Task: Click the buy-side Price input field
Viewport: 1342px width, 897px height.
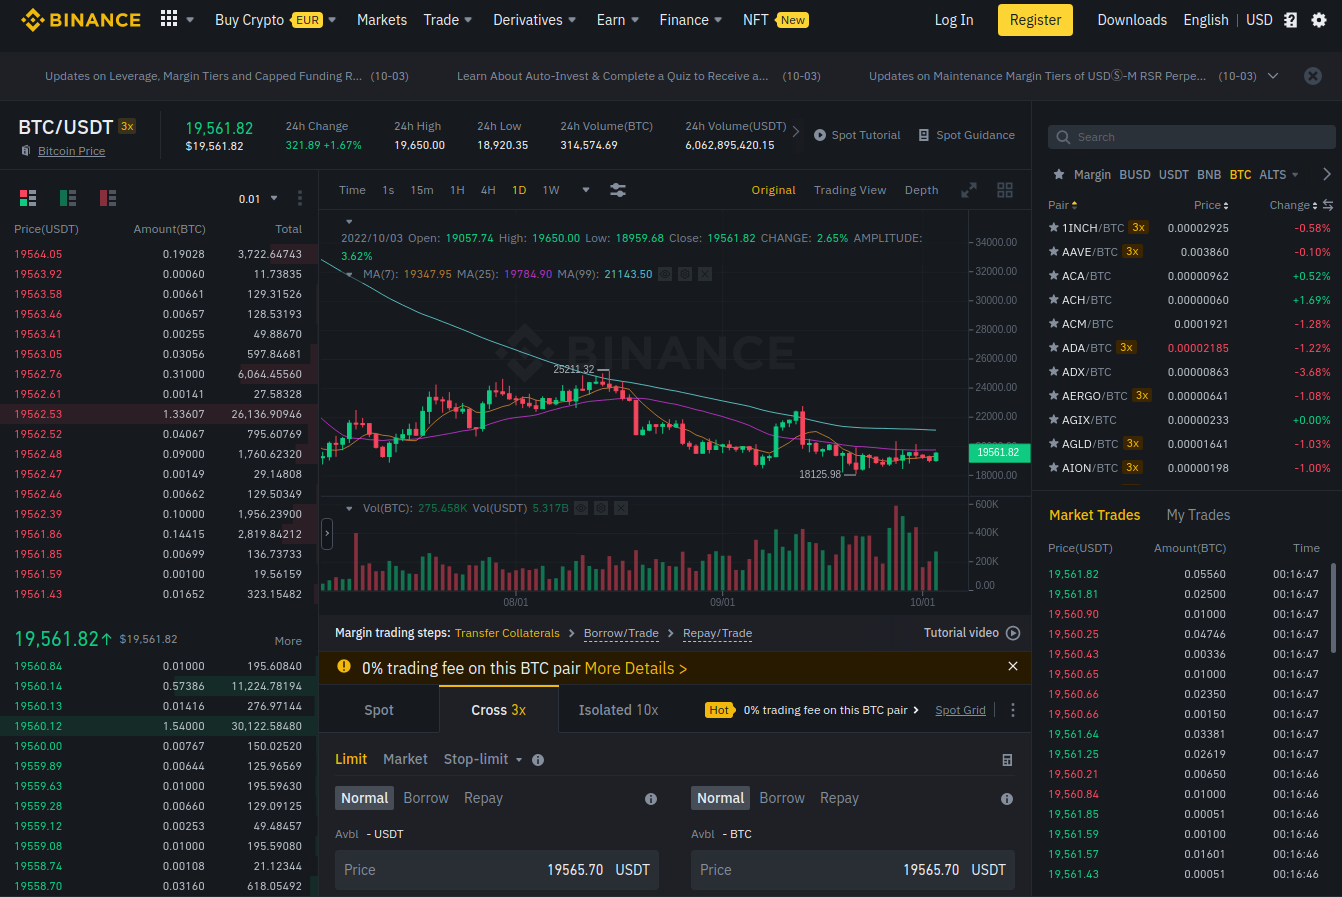Action: pos(497,870)
